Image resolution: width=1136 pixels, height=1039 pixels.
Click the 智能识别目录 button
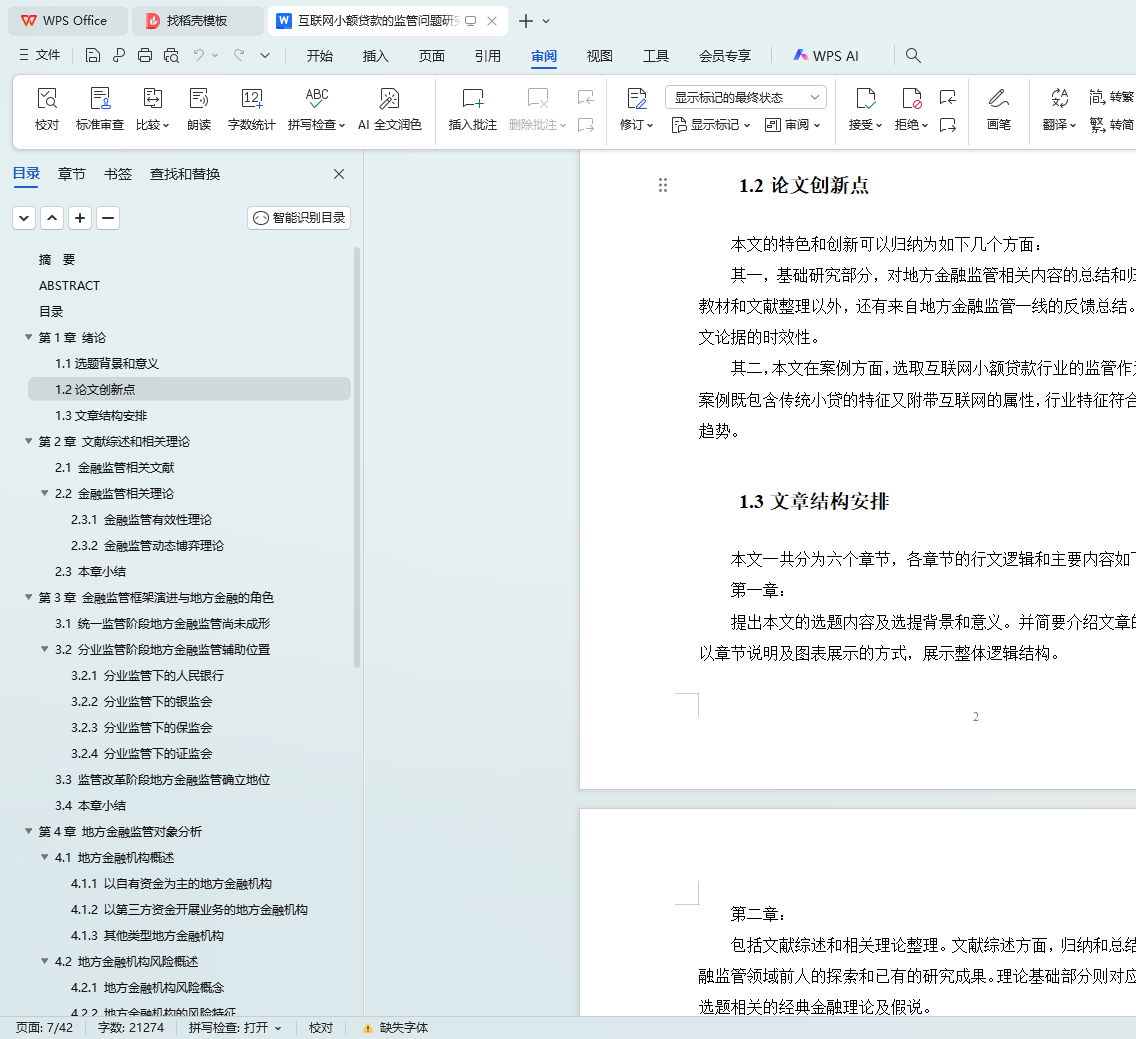(x=299, y=218)
